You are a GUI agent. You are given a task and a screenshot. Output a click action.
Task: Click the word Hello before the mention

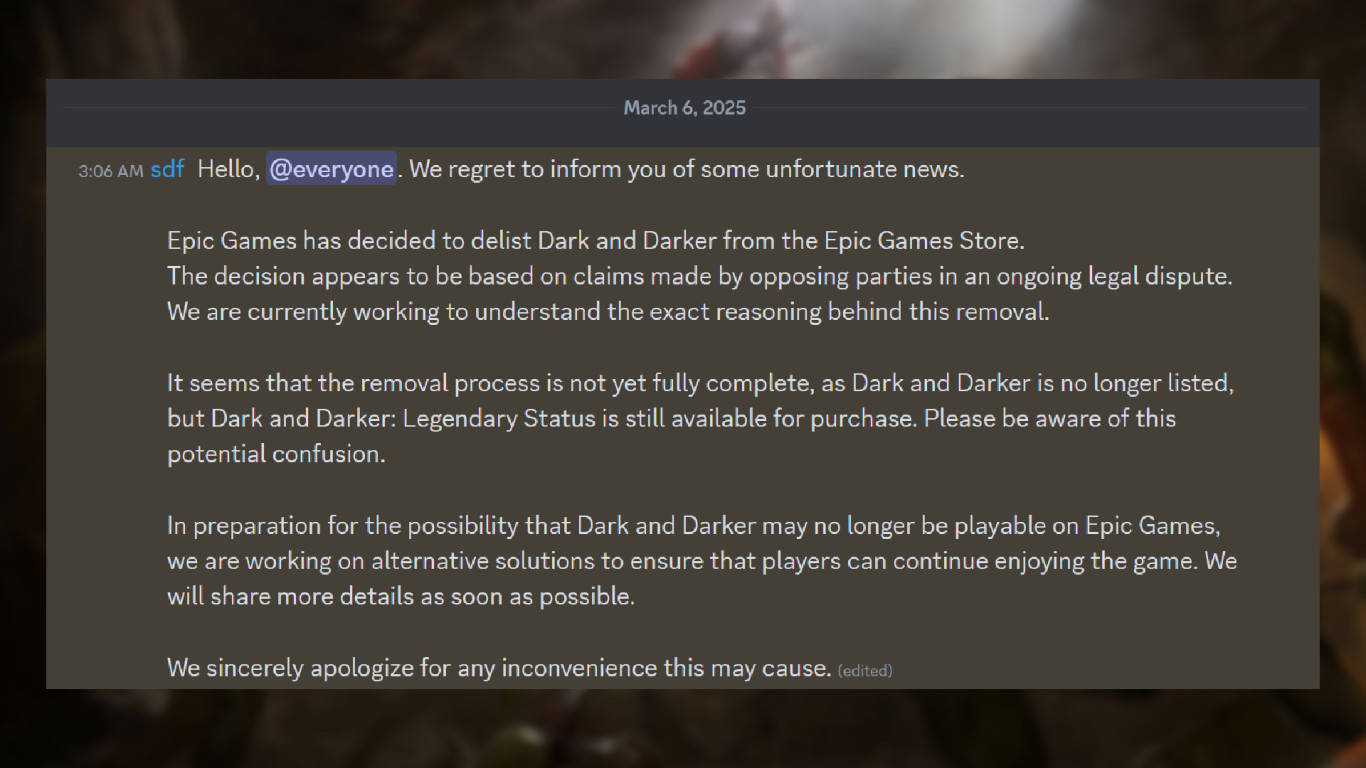(229, 169)
